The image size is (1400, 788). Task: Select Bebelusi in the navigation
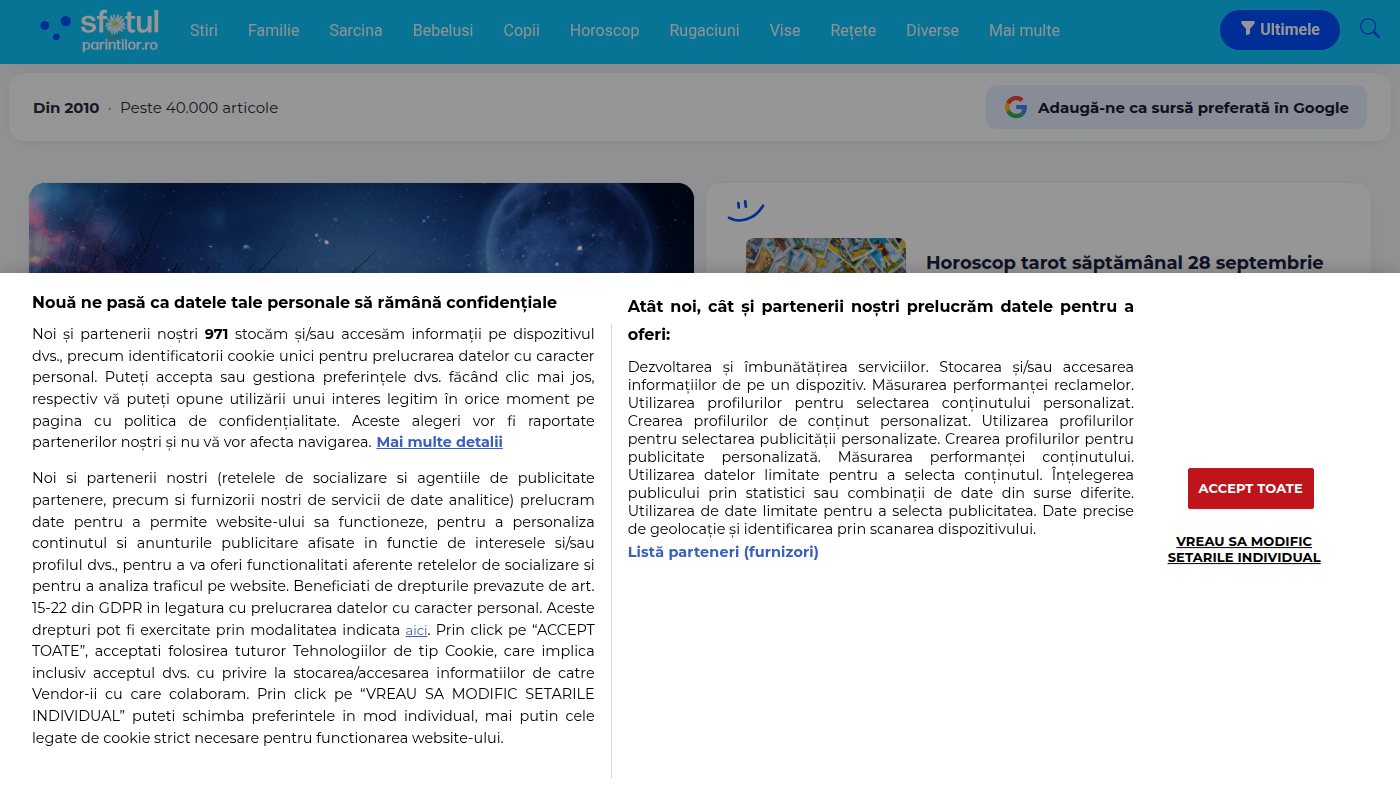coord(443,31)
